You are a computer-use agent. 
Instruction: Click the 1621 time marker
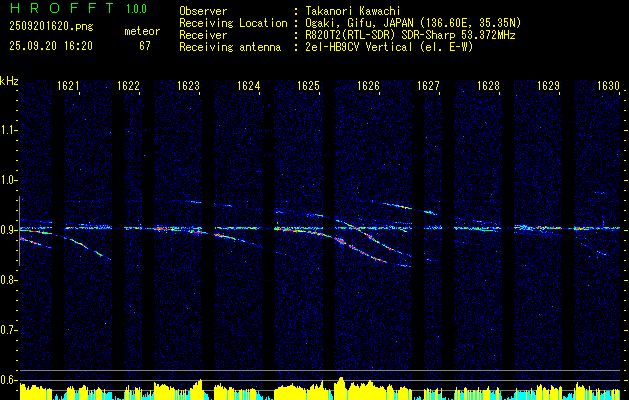(68, 86)
